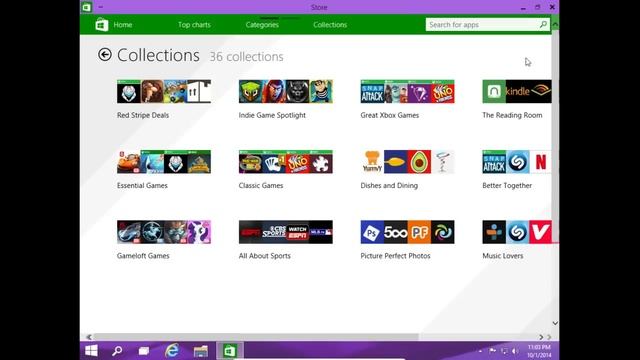Click the horizontal scrollbar thumb

[256, 337]
